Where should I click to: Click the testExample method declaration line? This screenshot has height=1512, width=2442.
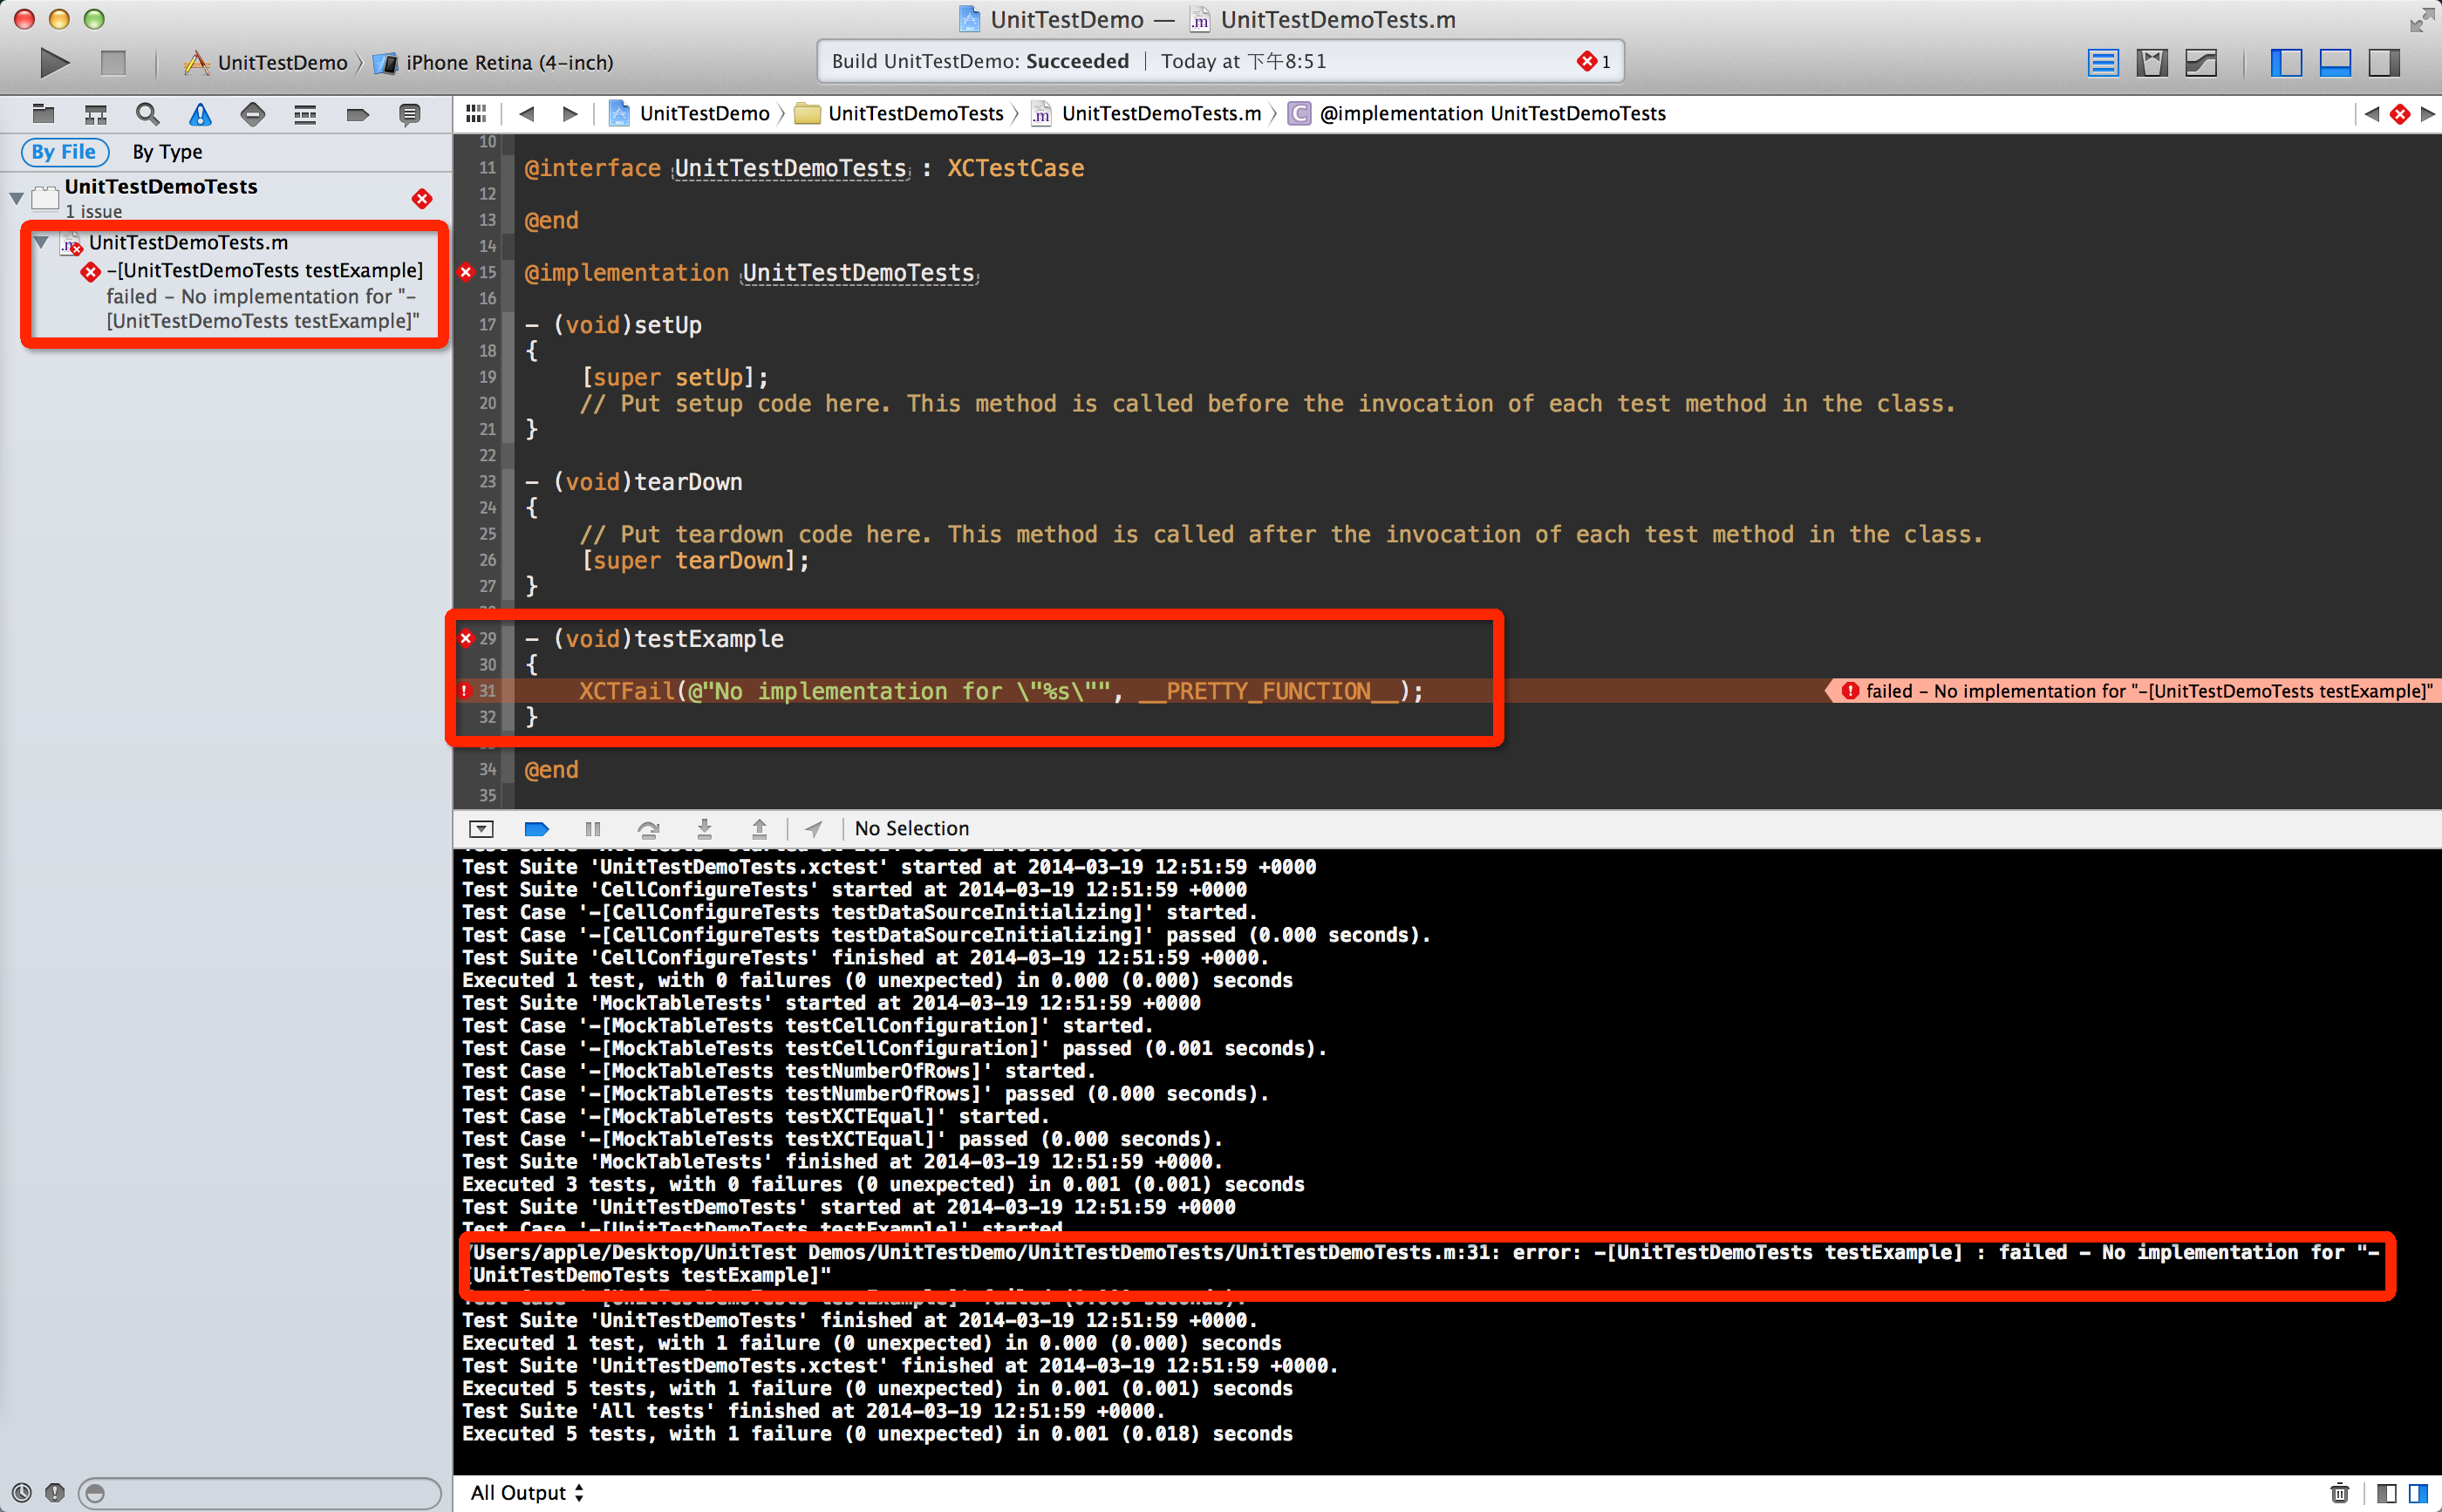pyautogui.click(x=655, y=639)
